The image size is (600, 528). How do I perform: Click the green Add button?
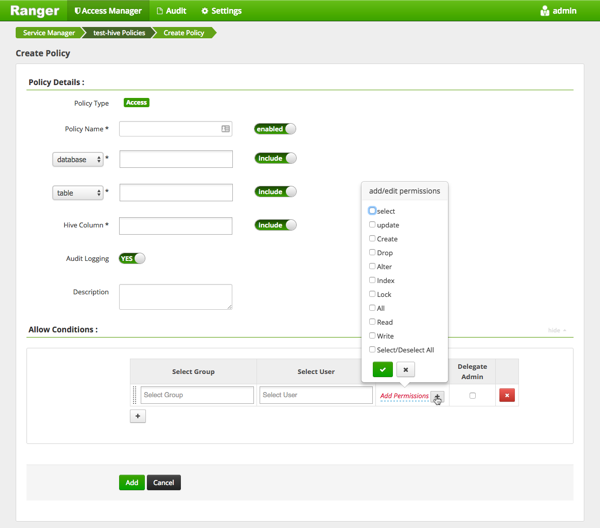point(132,482)
